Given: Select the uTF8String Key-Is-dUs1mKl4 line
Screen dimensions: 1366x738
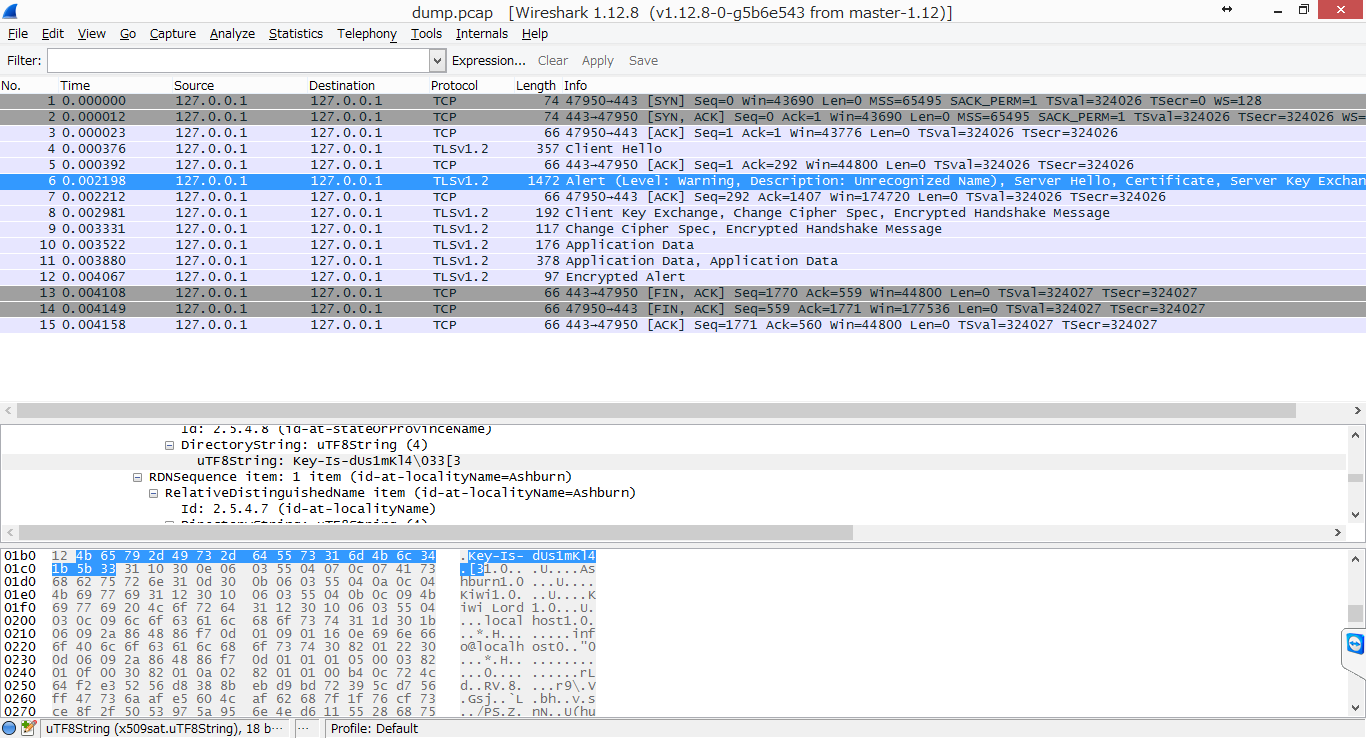Looking at the screenshot, I should 328,461.
